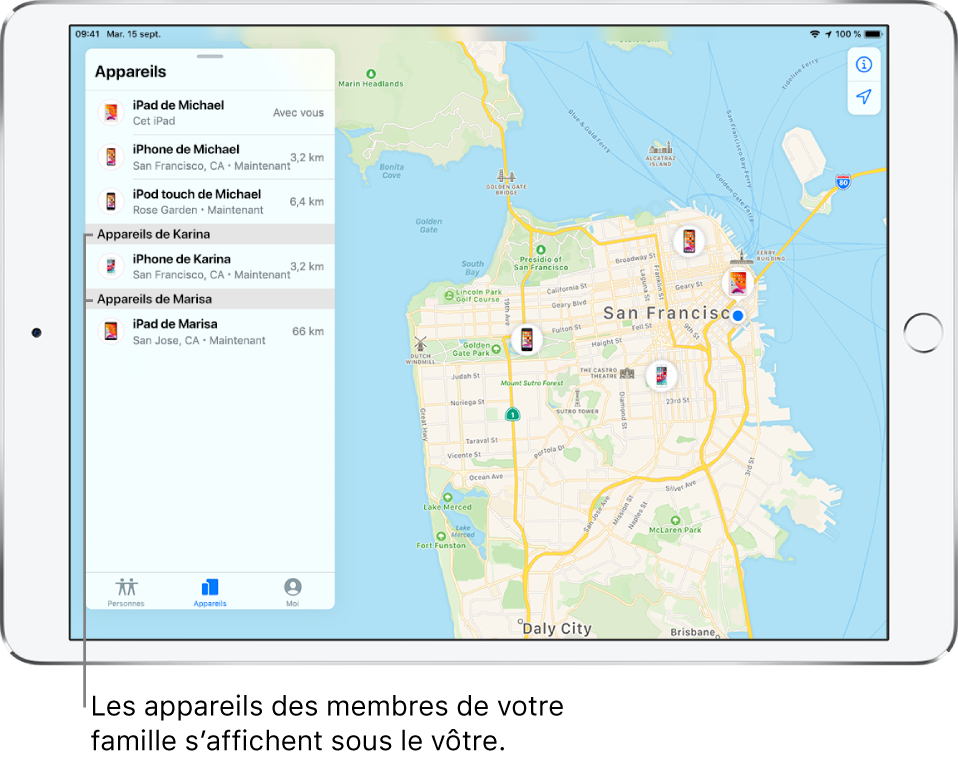Viewport: 958px width, 763px height.
Task: Select iPhone de Michael row
Action: [x=210, y=157]
